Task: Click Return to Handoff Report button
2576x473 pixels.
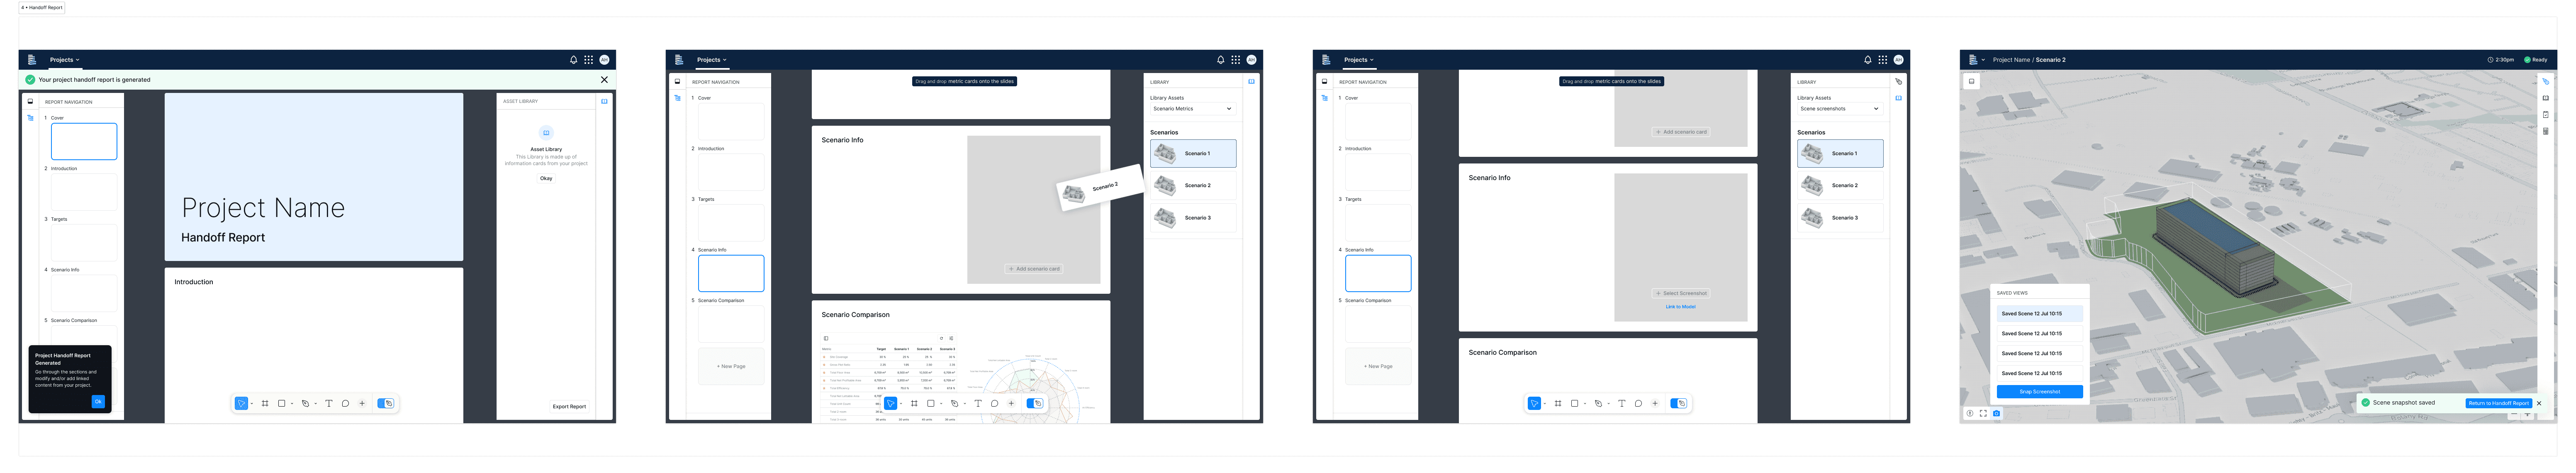Action: point(2498,403)
